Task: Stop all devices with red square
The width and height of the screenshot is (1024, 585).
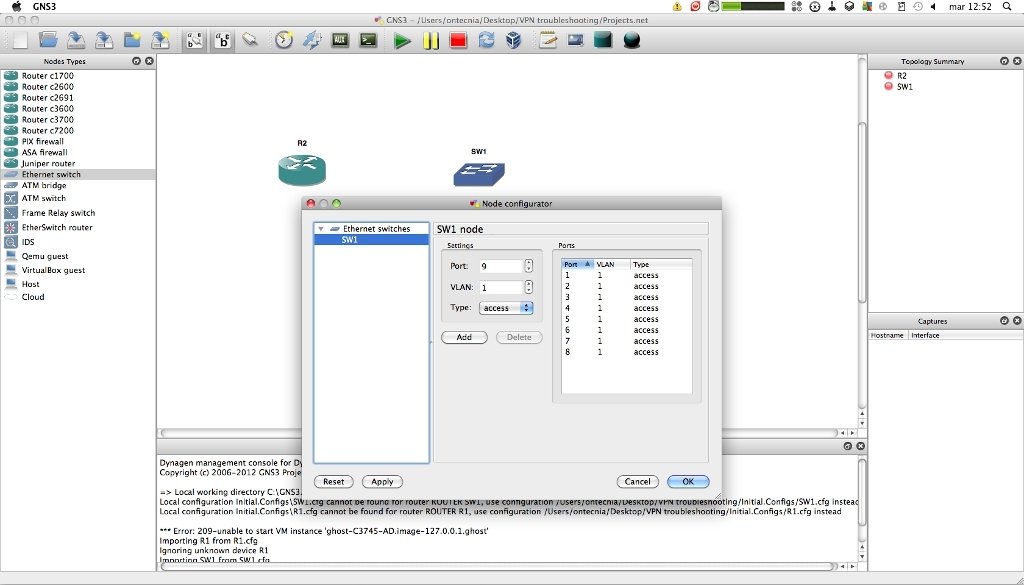Action: pos(458,40)
